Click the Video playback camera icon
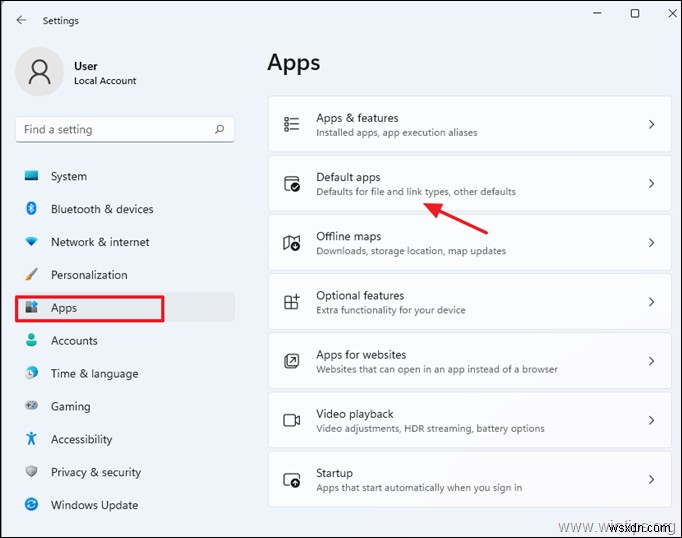This screenshot has width=682, height=538. [x=291, y=420]
